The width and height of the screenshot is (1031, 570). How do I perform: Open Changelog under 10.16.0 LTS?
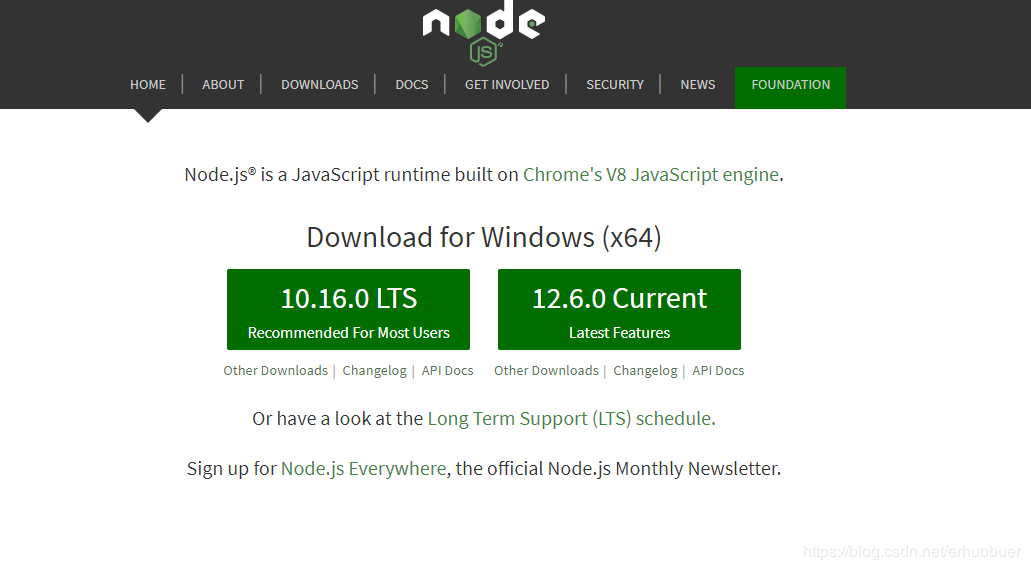point(374,370)
